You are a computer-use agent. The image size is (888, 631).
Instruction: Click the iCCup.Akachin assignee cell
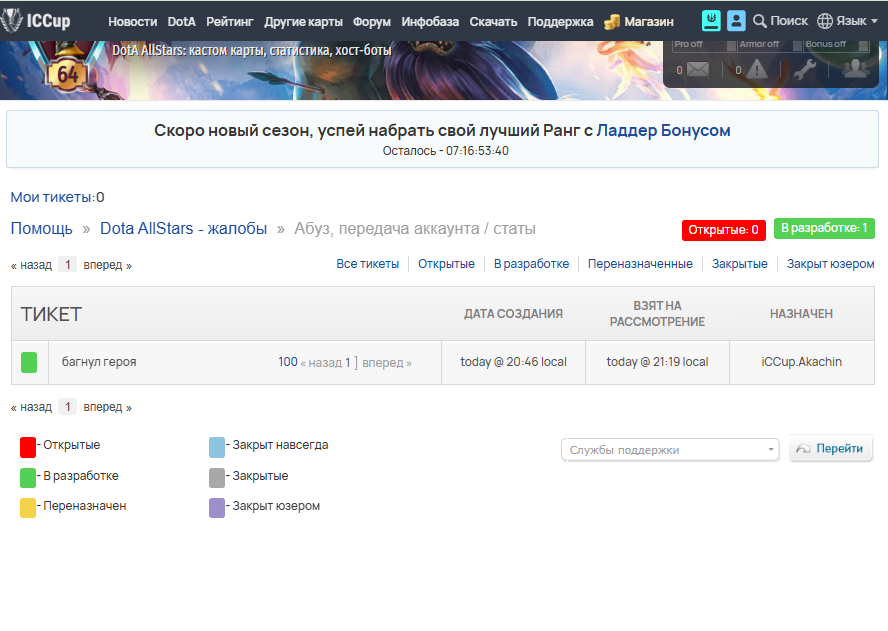tap(801, 362)
